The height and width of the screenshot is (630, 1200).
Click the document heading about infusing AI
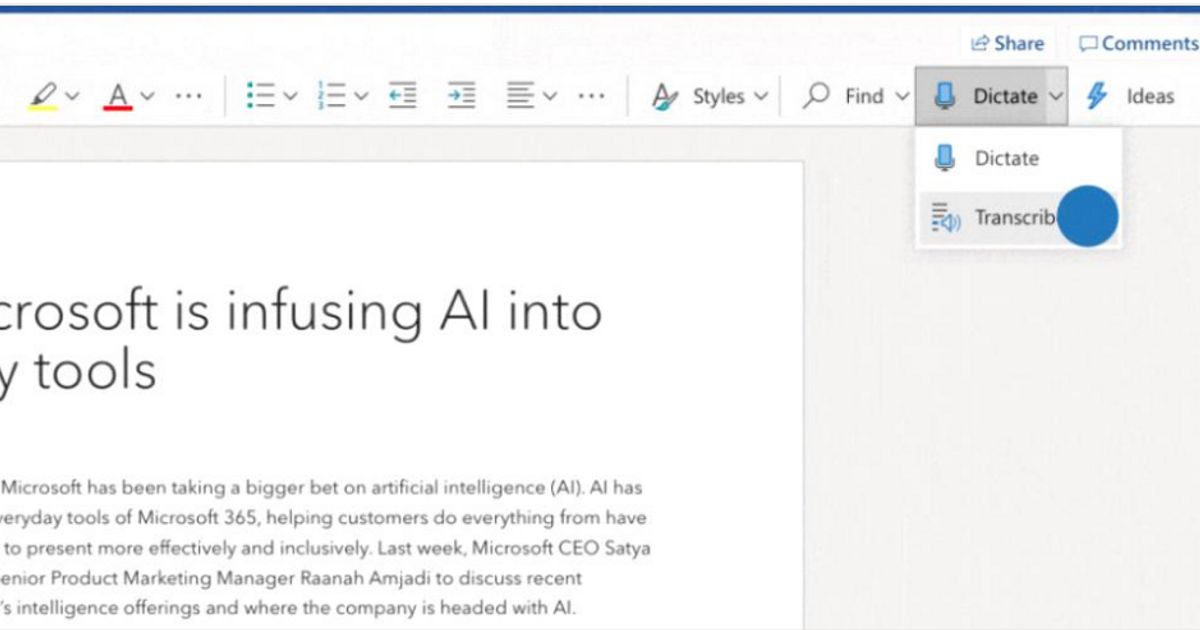click(x=301, y=340)
